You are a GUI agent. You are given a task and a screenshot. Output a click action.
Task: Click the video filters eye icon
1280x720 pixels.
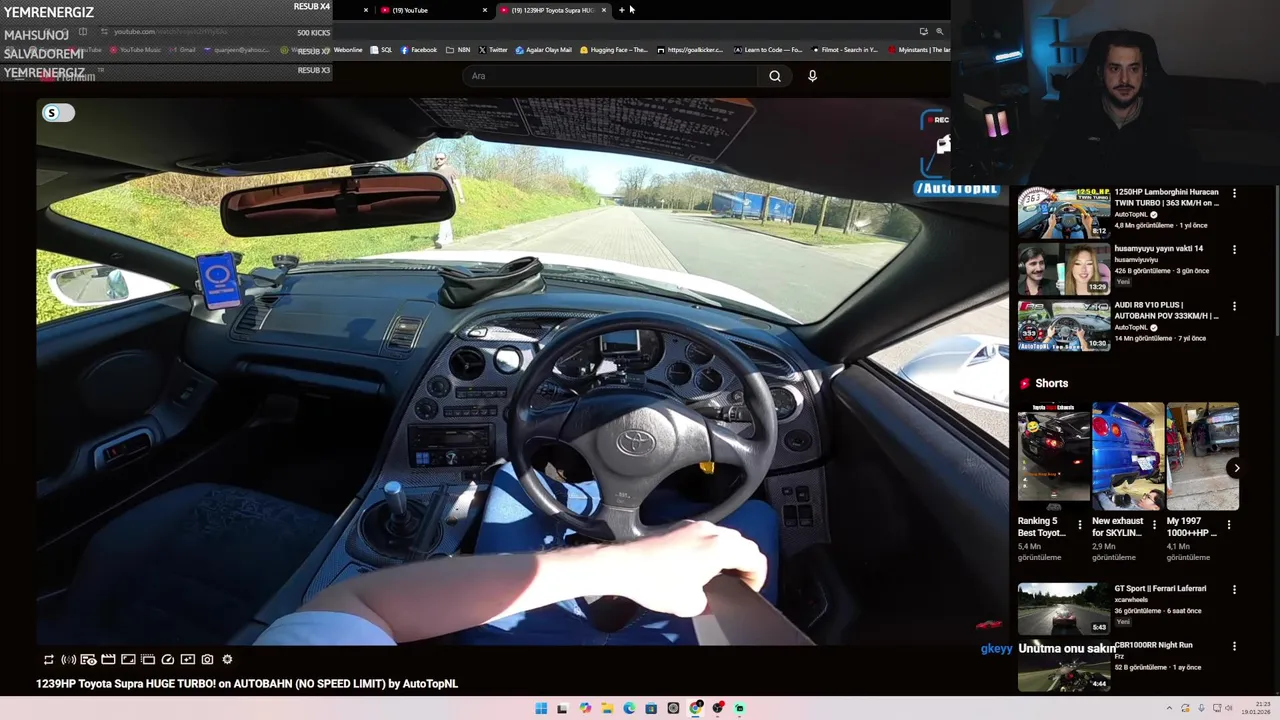(88, 659)
